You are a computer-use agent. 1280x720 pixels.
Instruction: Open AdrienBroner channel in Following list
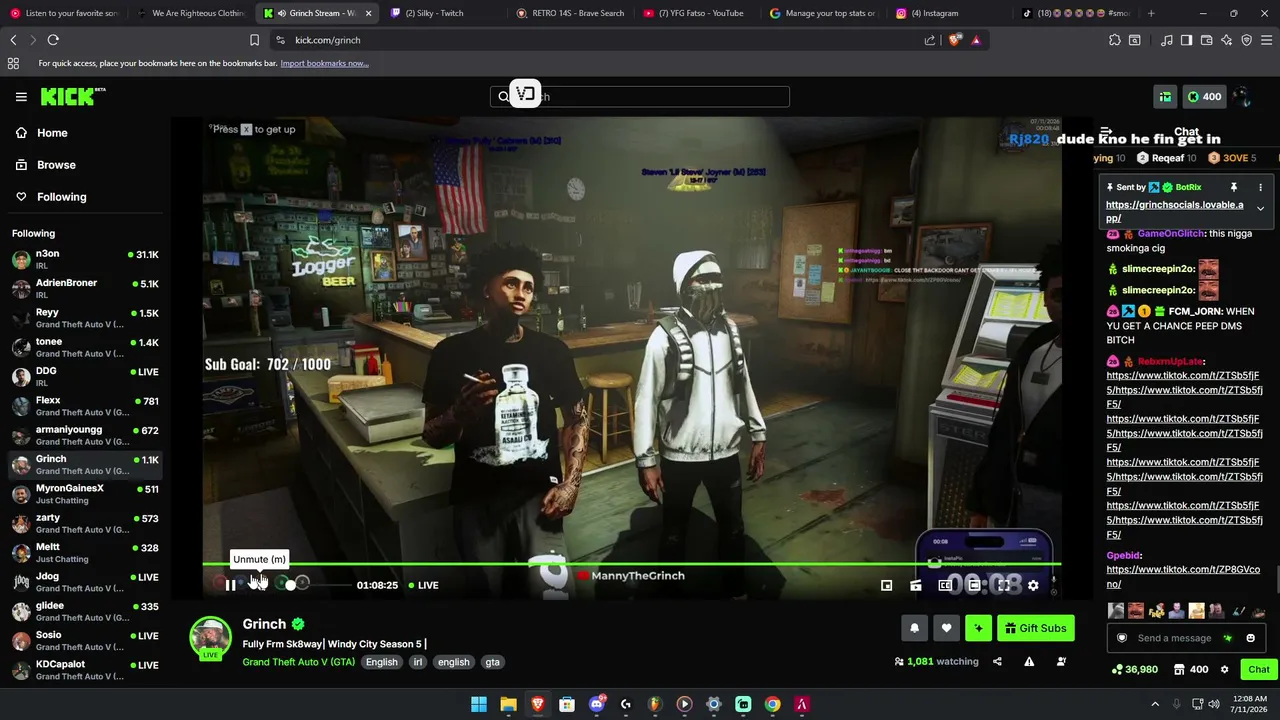85,289
